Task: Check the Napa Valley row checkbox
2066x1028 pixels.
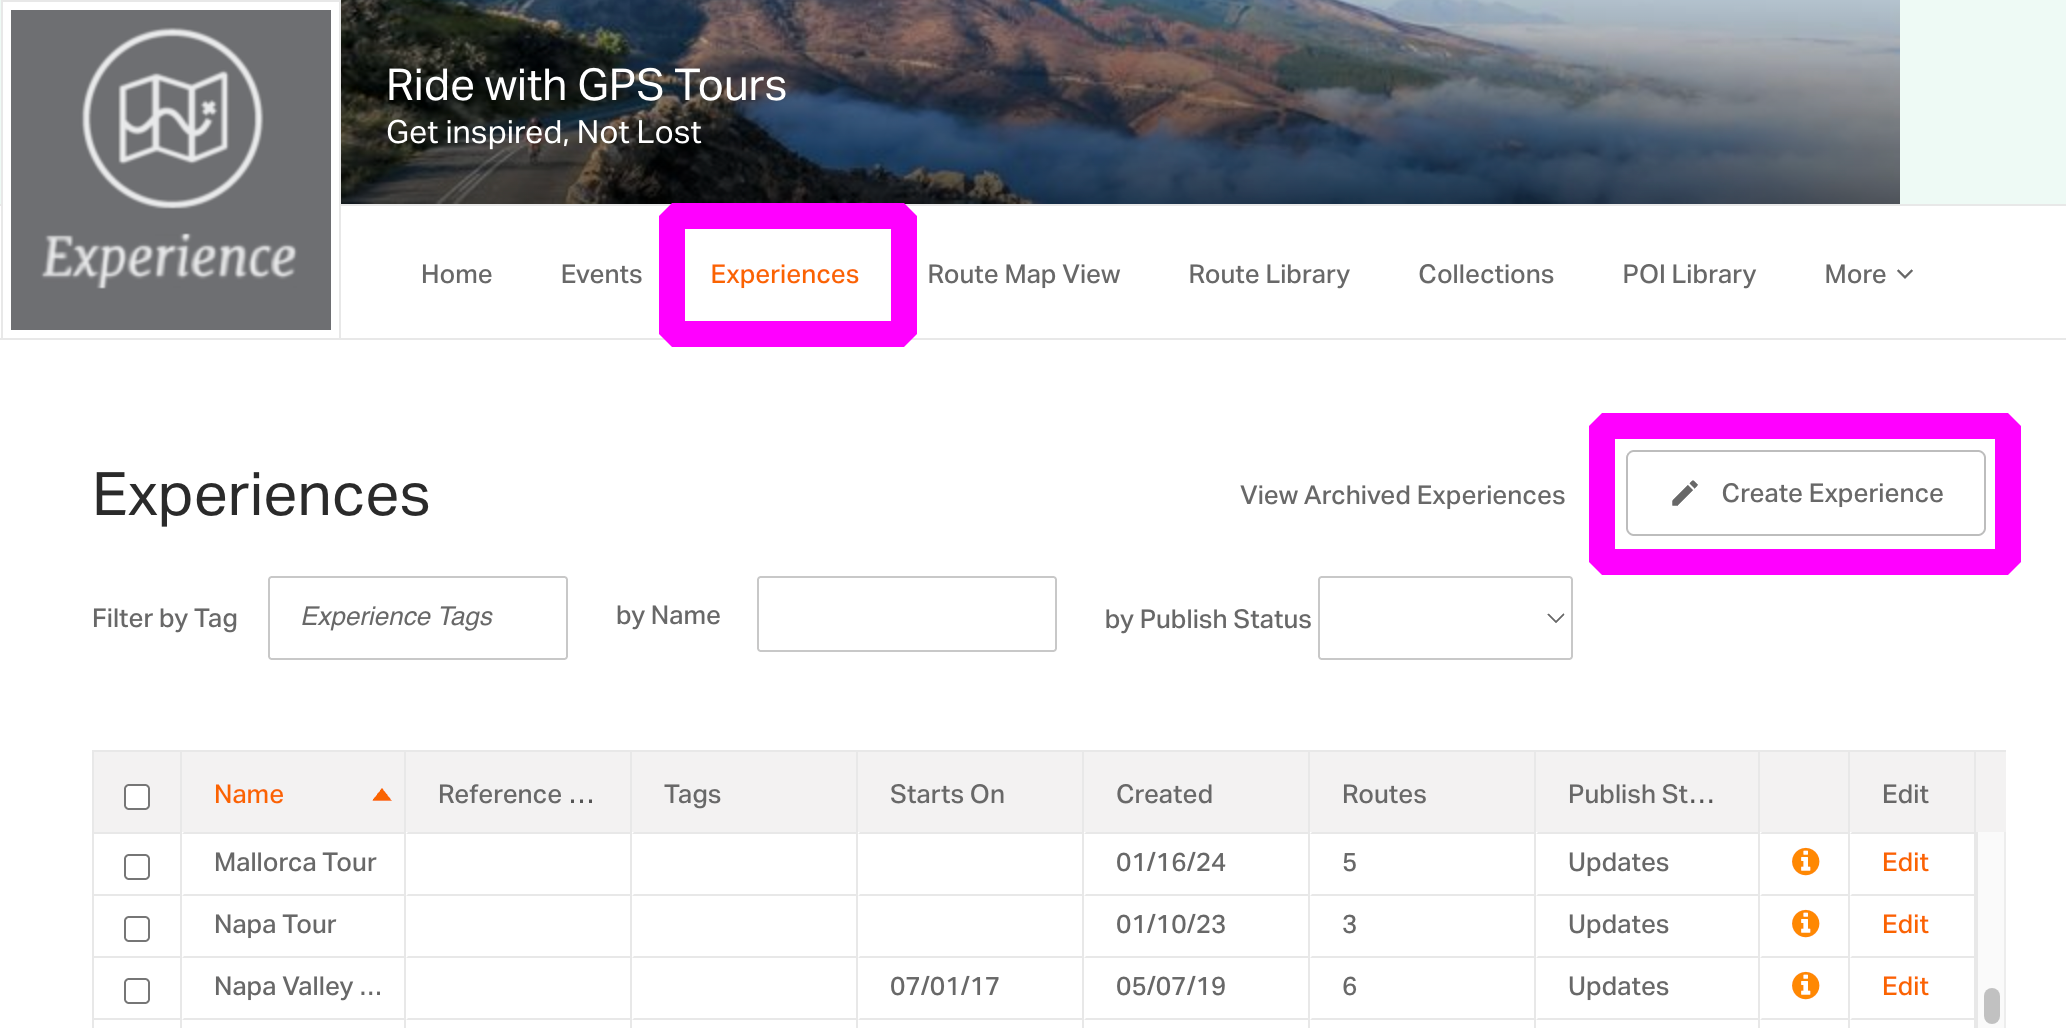Action: pyautogui.click(x=137, y=990)
